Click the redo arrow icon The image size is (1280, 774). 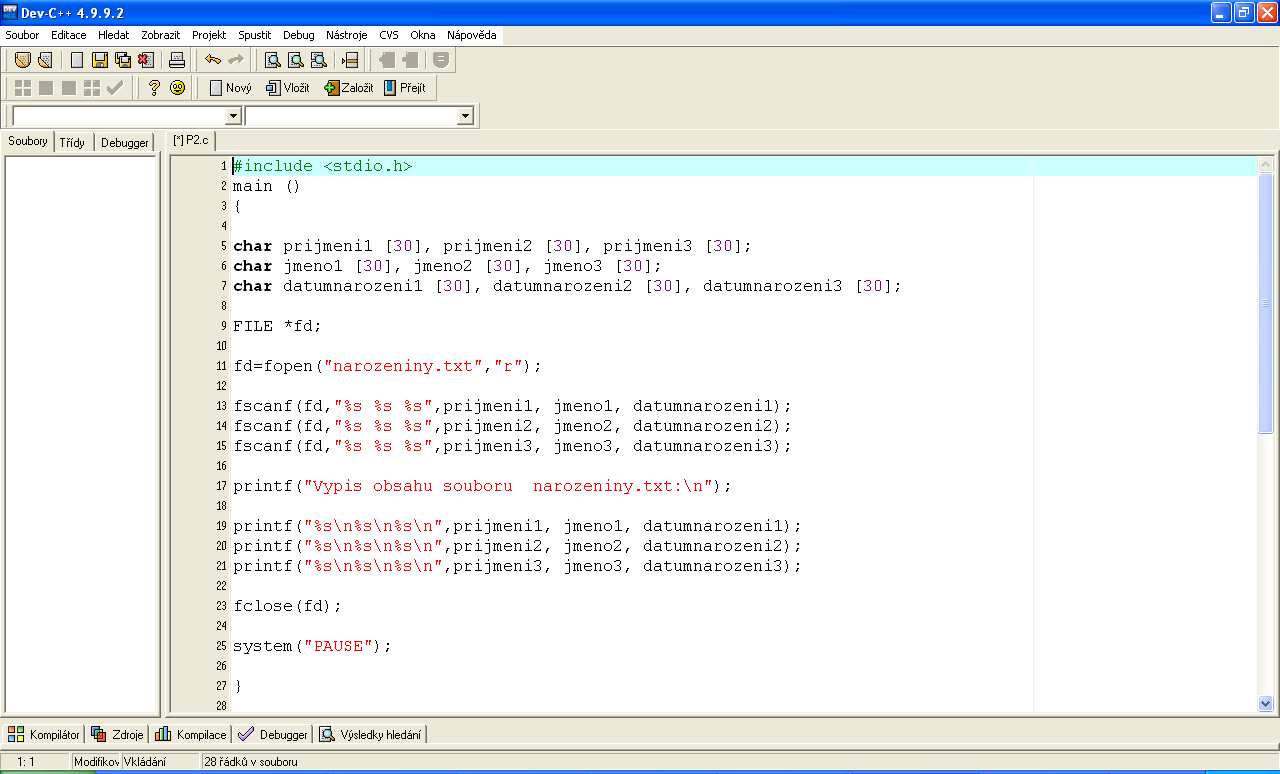point(236,60)
